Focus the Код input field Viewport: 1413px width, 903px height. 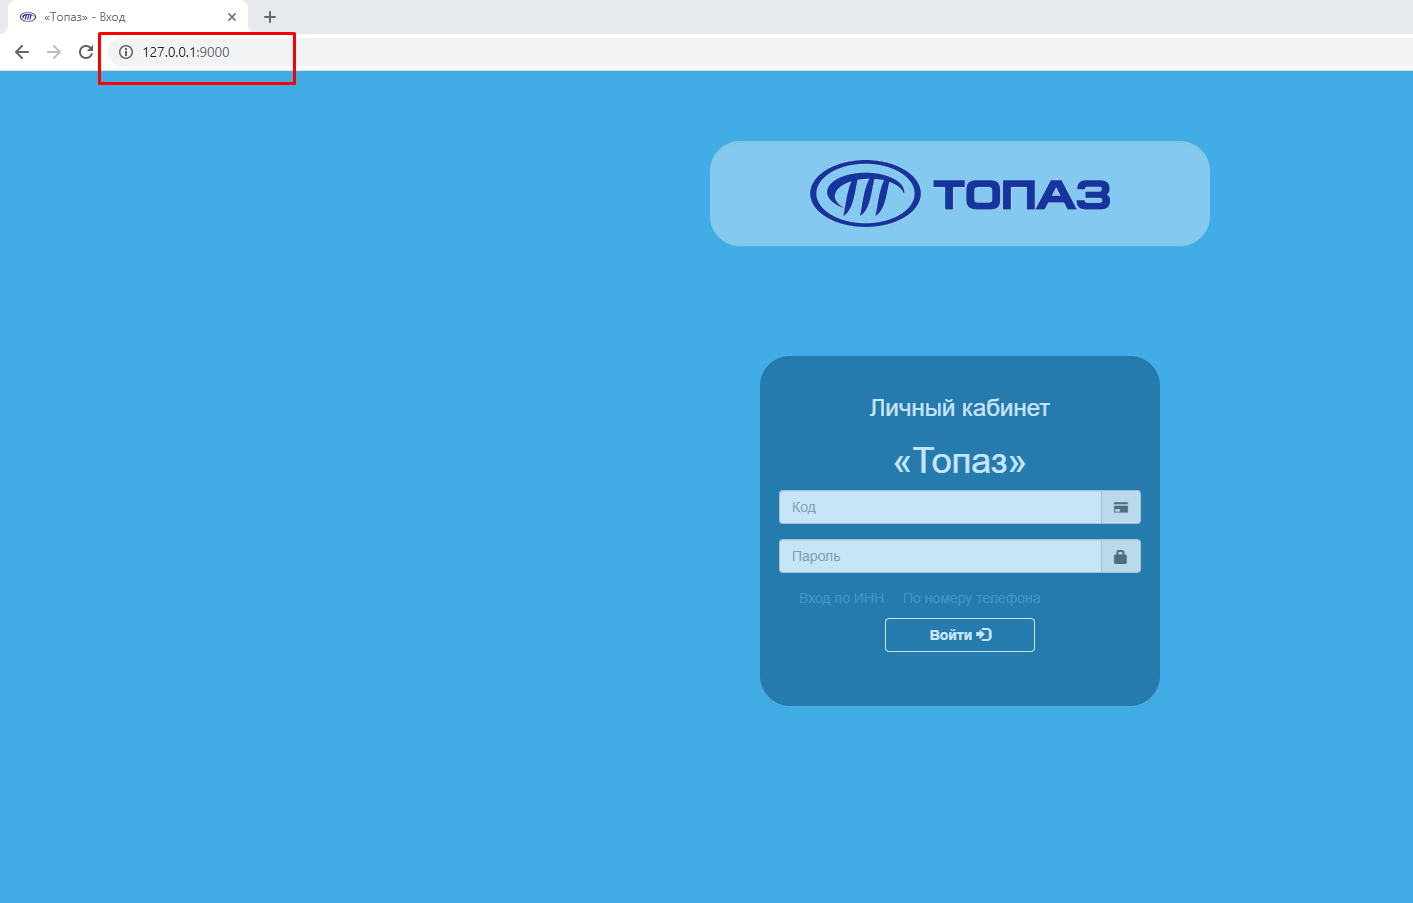point(940,507)
